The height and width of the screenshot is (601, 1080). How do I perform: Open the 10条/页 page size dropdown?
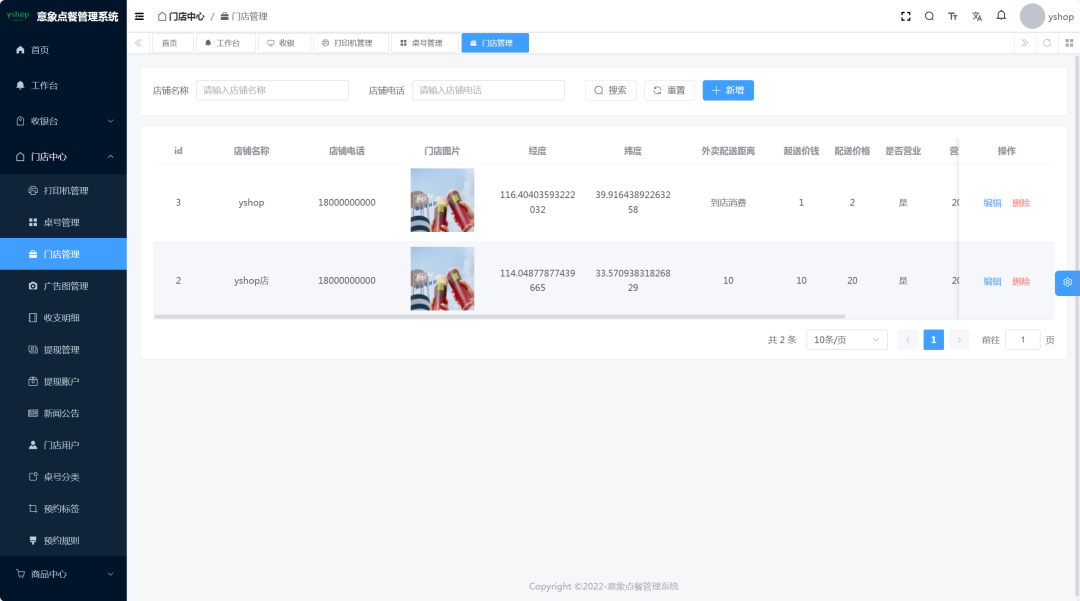[846, 340]
